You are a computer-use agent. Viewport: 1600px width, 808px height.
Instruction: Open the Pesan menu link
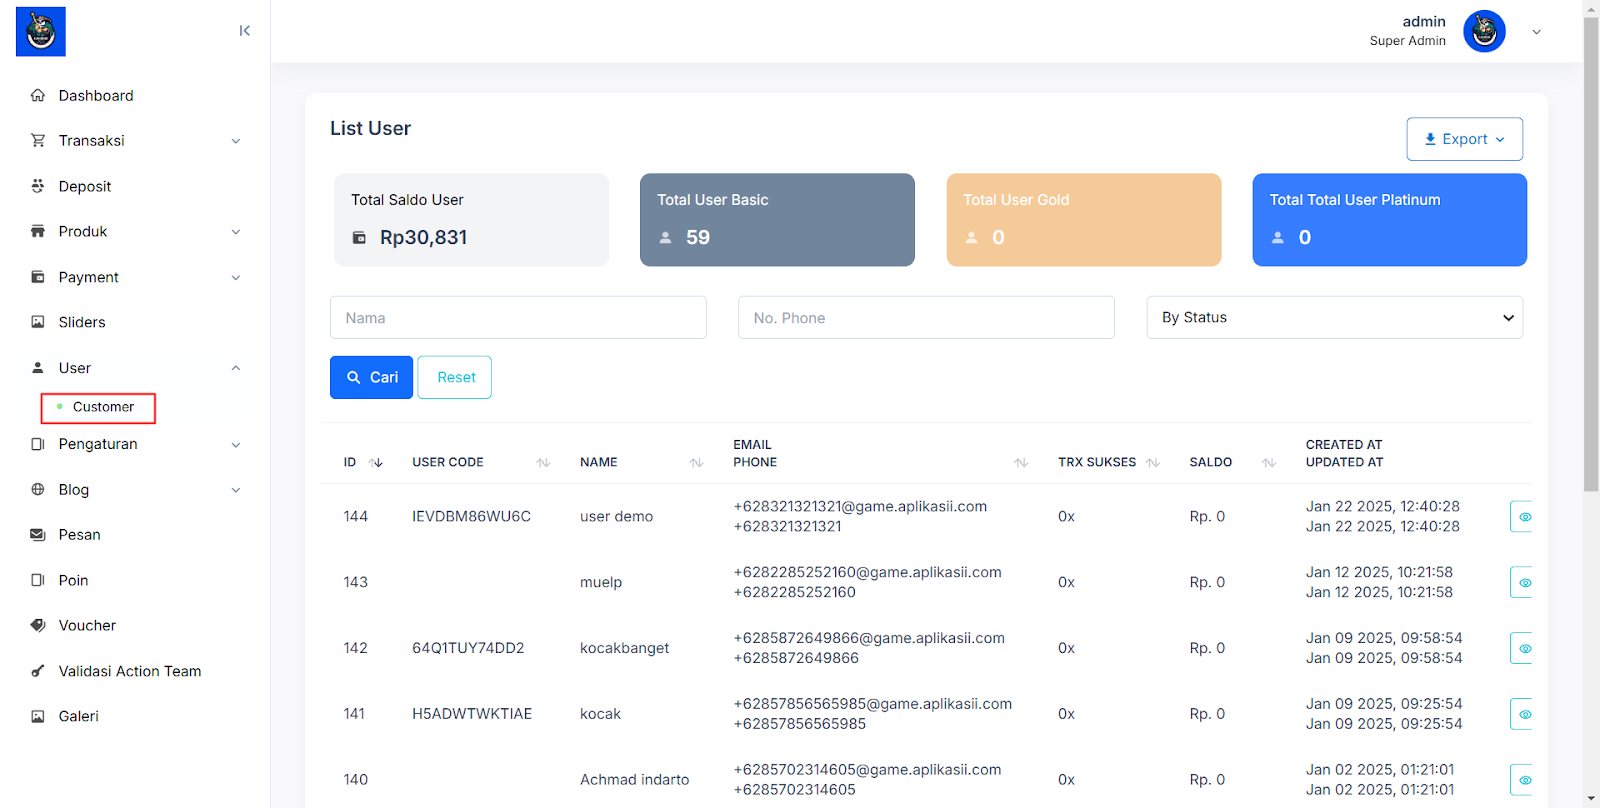pos(79,534)
